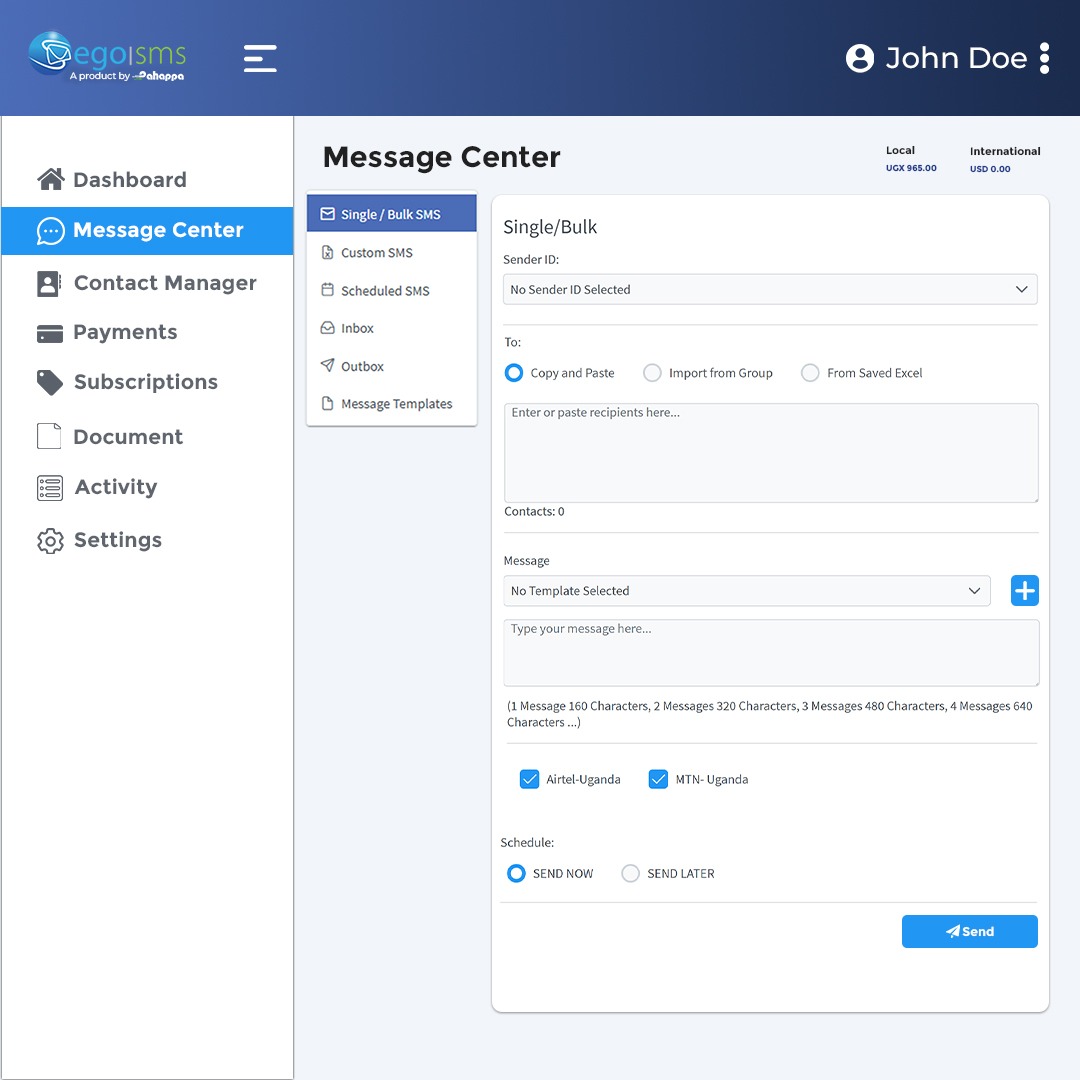Click the Outbox paper plane icon
This screenshot has height=1080, width=1080.
click(328, 365)
